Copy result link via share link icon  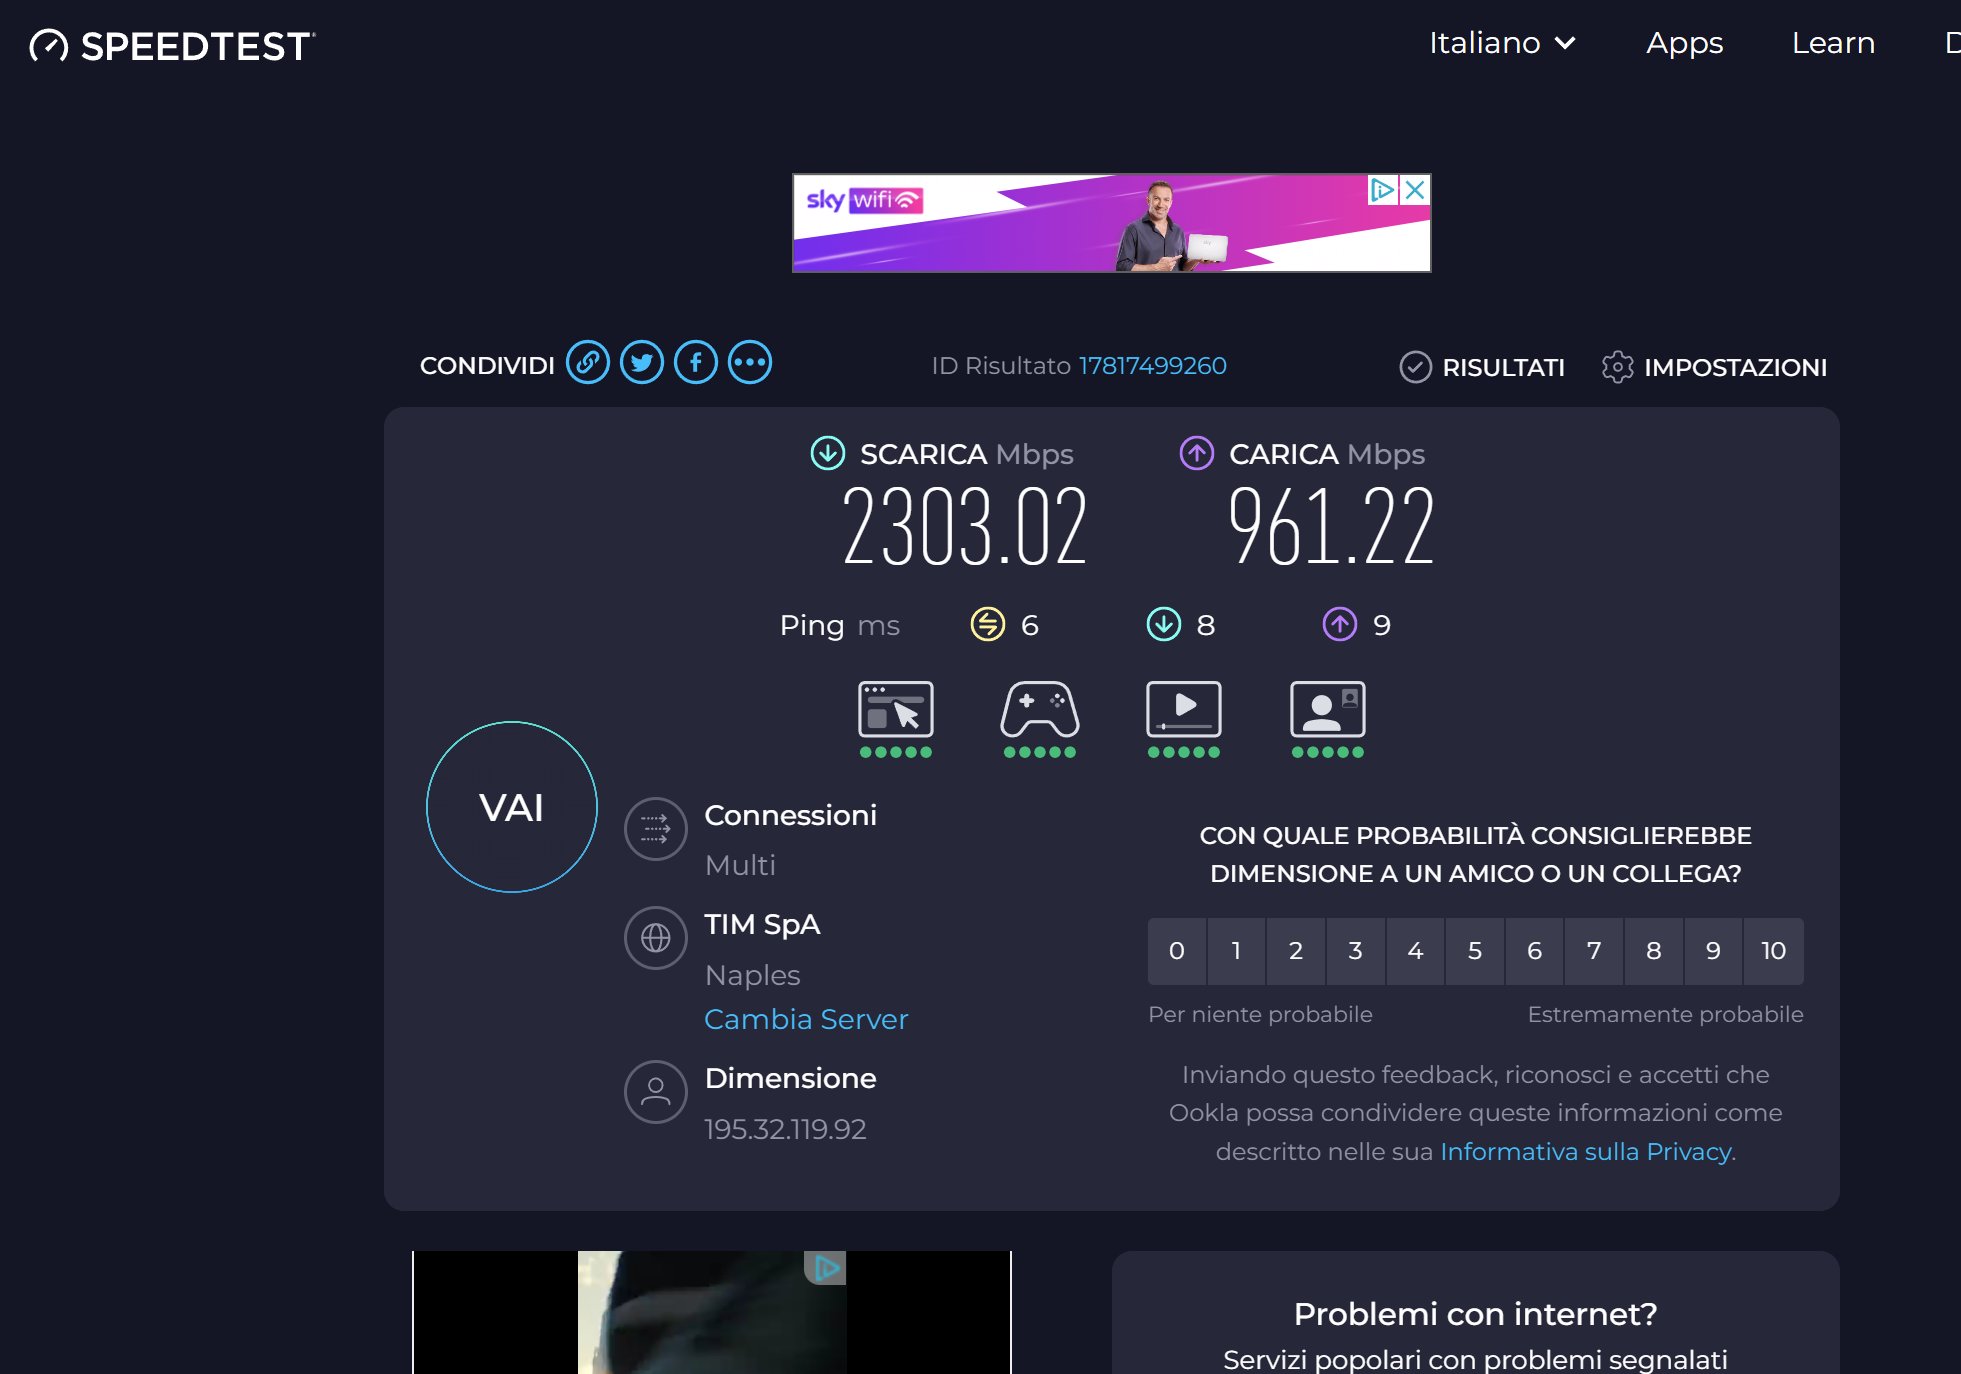(588, 363)
